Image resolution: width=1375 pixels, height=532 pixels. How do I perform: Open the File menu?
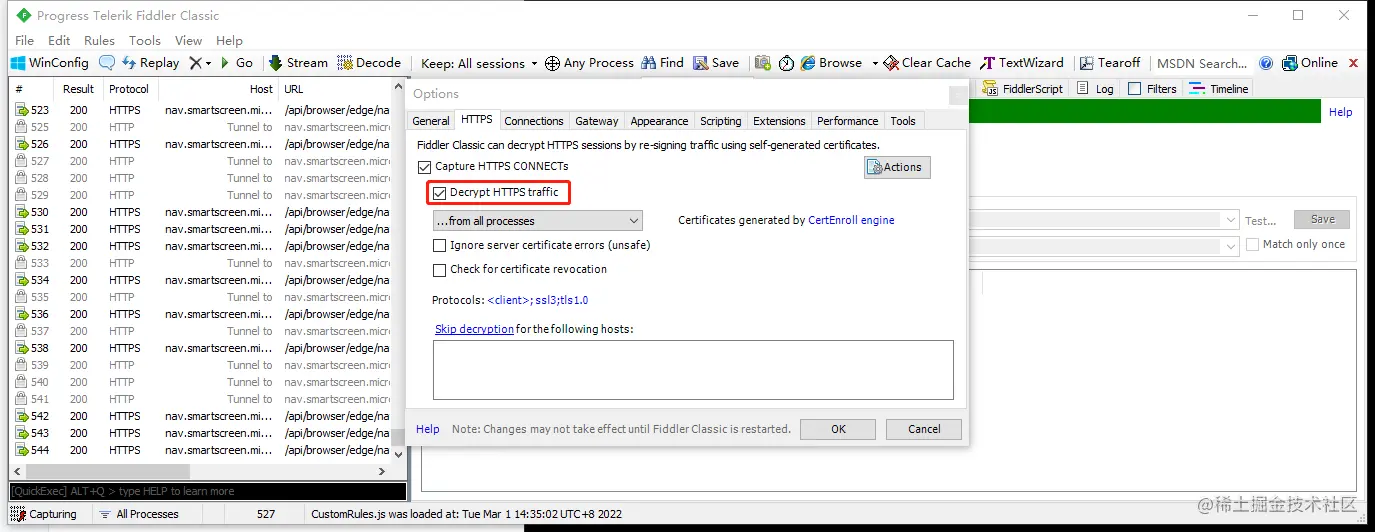[25, 41]
